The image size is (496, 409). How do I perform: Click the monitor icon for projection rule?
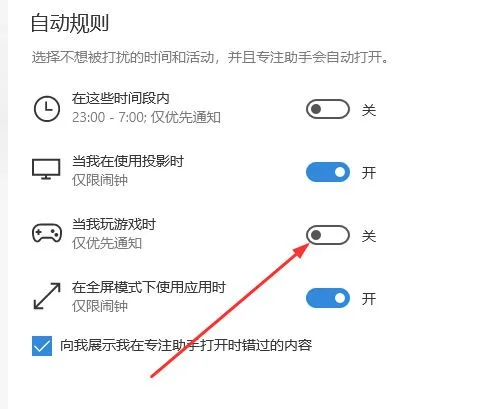[46, 169]
